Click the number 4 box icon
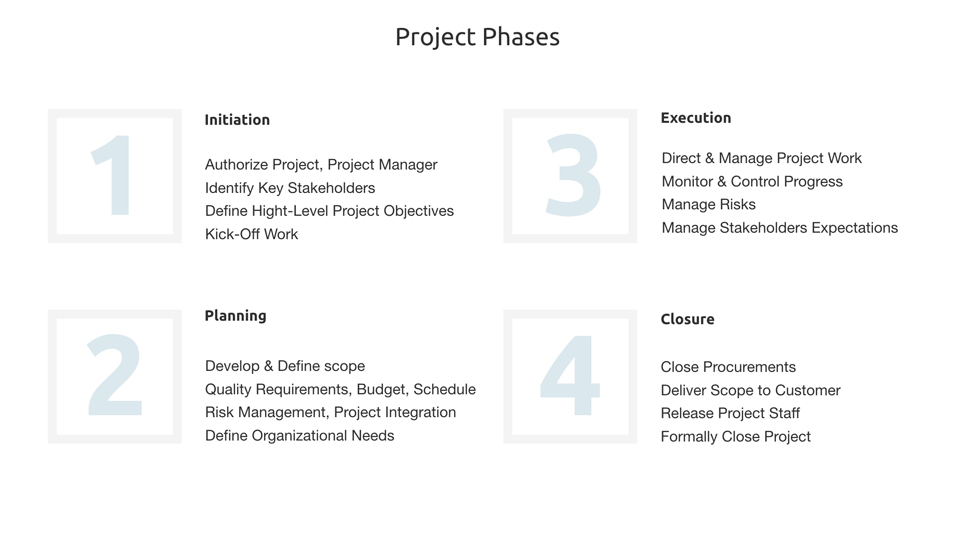 [x=570, y=376]
